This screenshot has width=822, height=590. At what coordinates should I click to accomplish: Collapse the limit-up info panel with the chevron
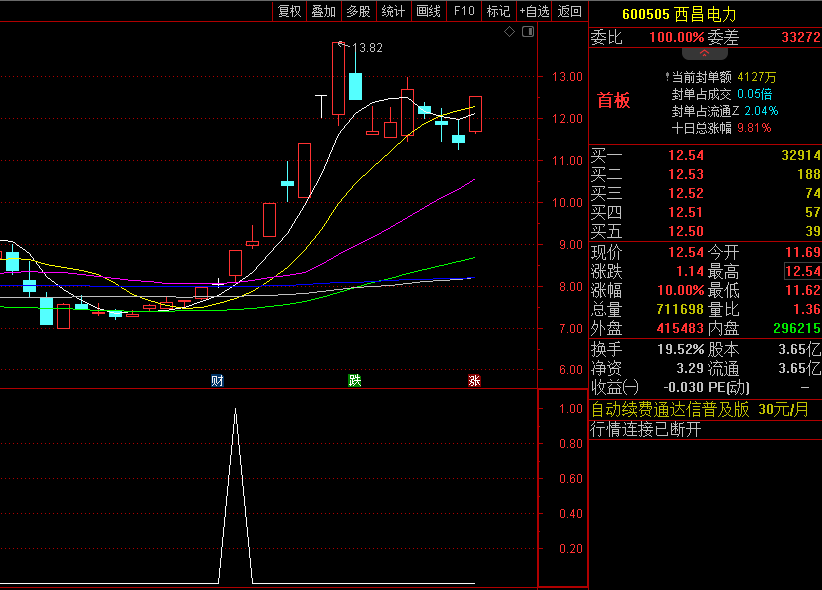pos(705,53)
